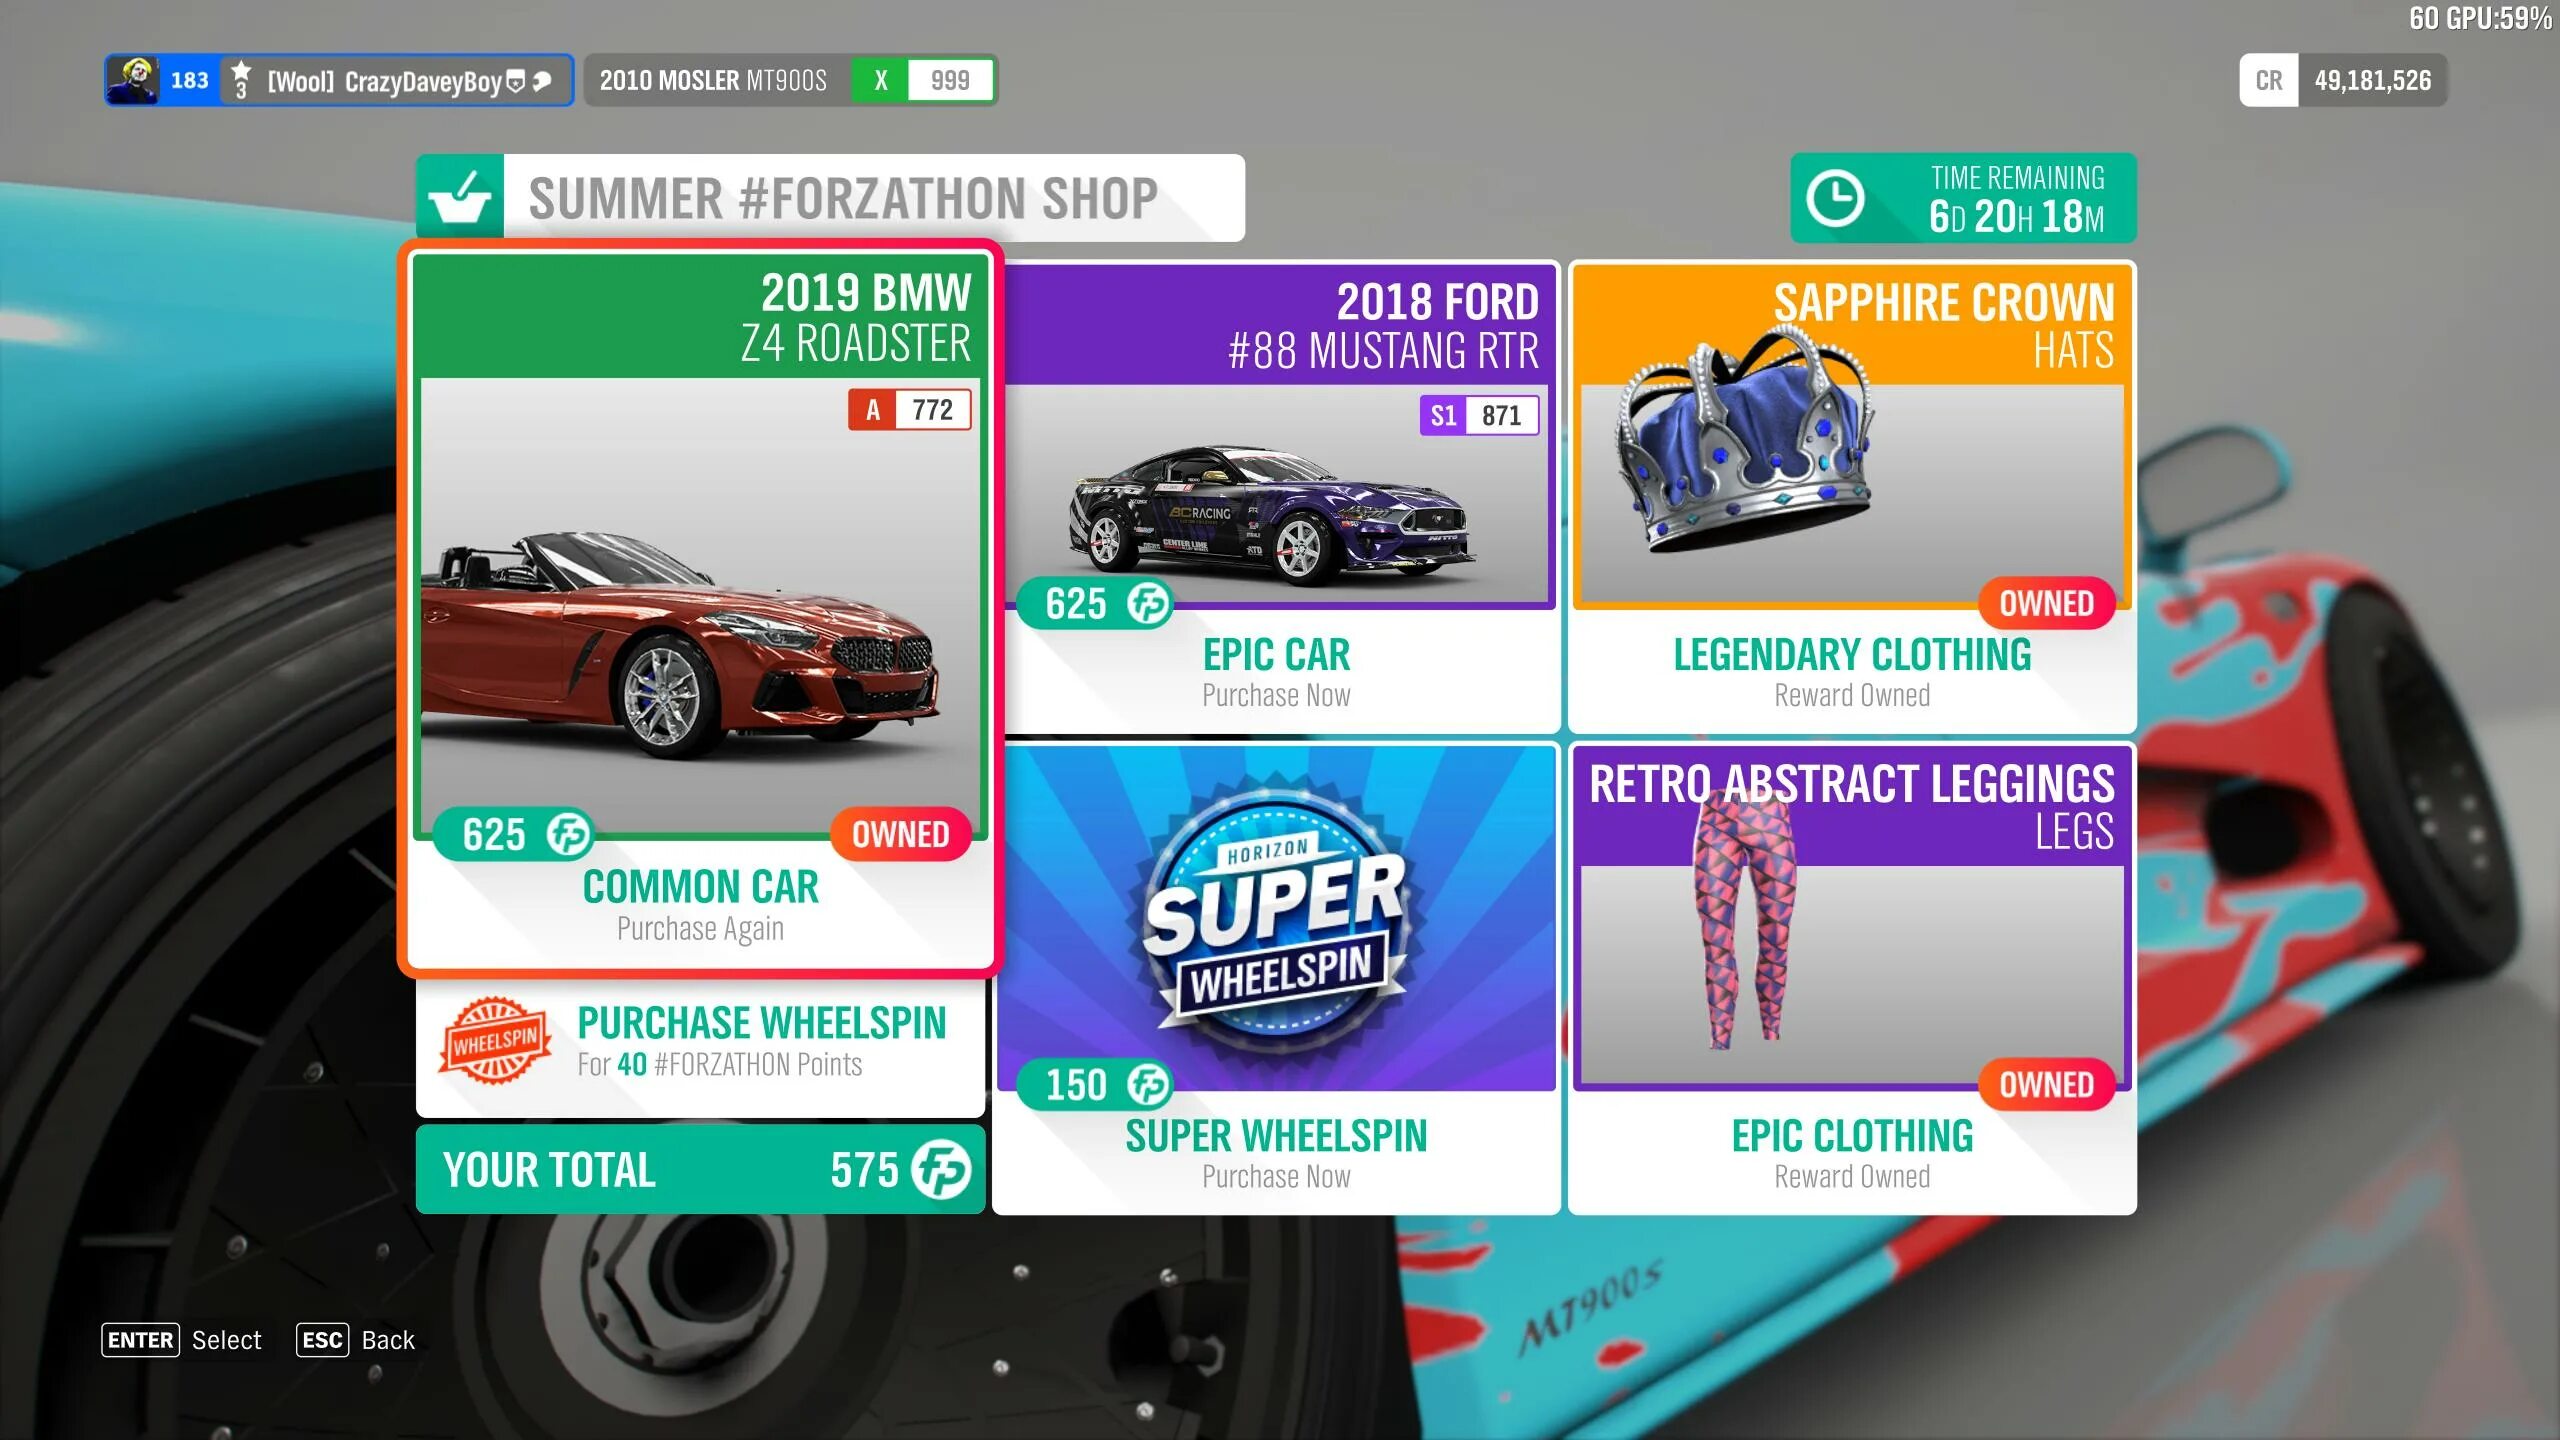The image size is (2560, 1440).
Task: Expand the Super Wheelspin purchase panel
Action: pos(1275,976)
